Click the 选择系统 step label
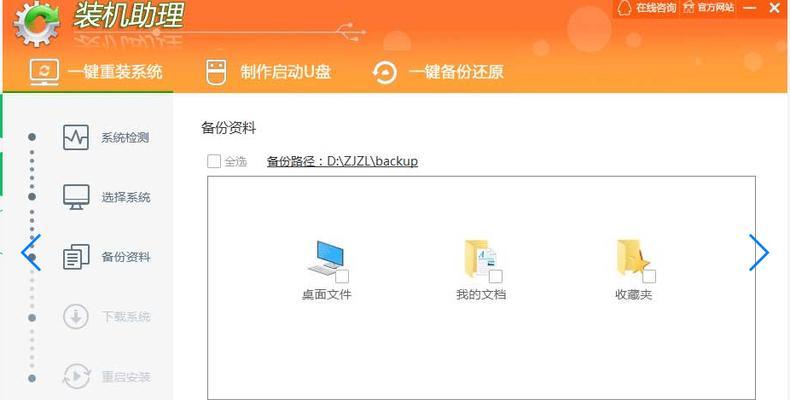The height and width of the screenshot is (400, 790). tap(126, 197)
